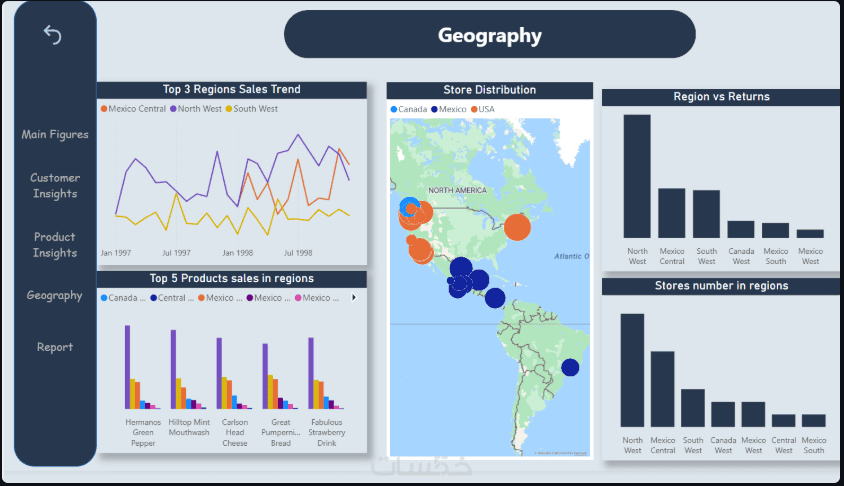Click the back arrow icon in sidebar
The width and height of the screenshot is (844, 486).
52,35
